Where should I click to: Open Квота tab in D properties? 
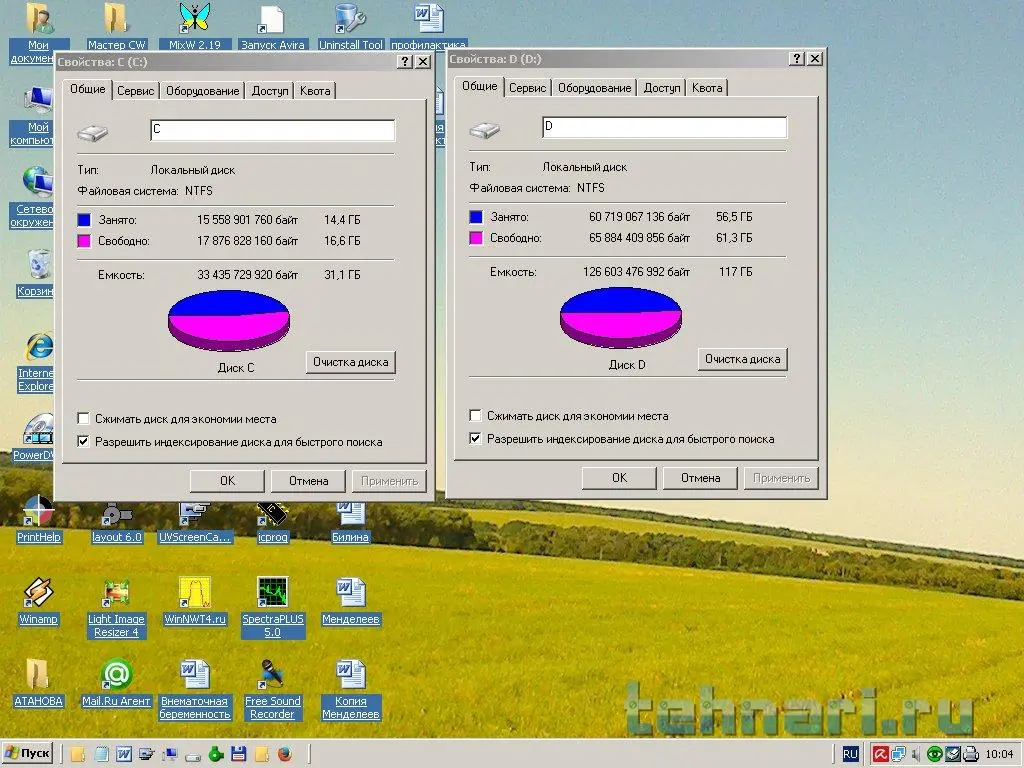707,88
